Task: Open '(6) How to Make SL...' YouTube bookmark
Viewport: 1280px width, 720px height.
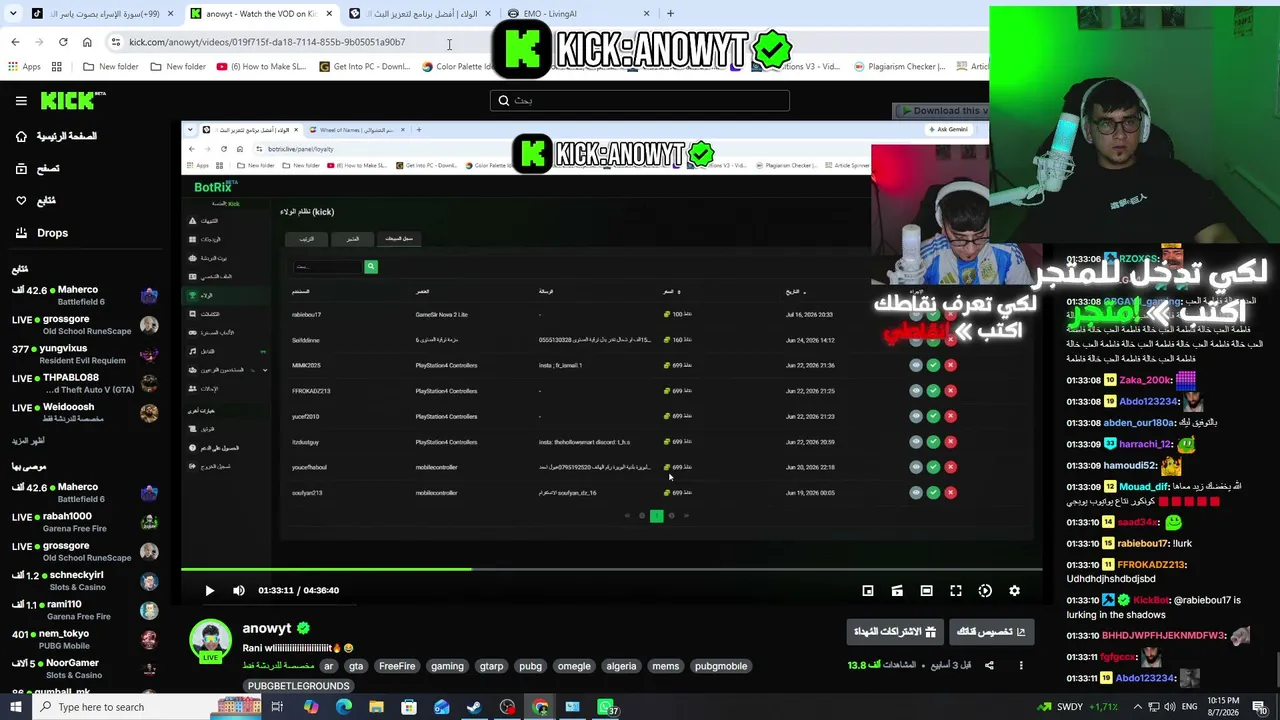Action: [x=261, y=67]
